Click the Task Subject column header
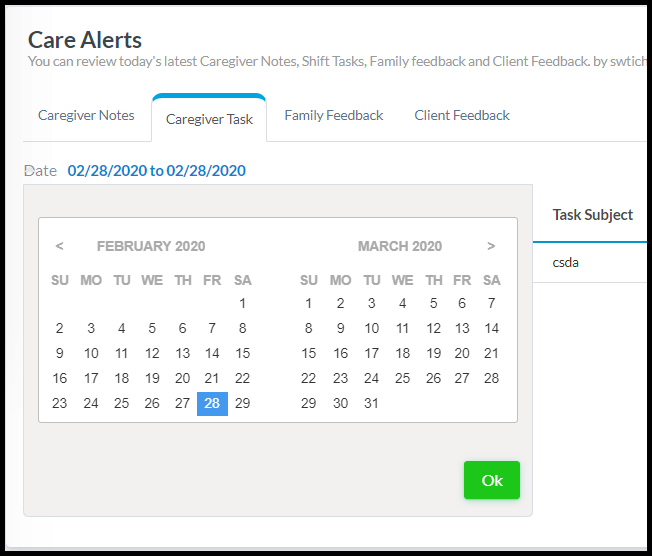 [x=592, y=215]
